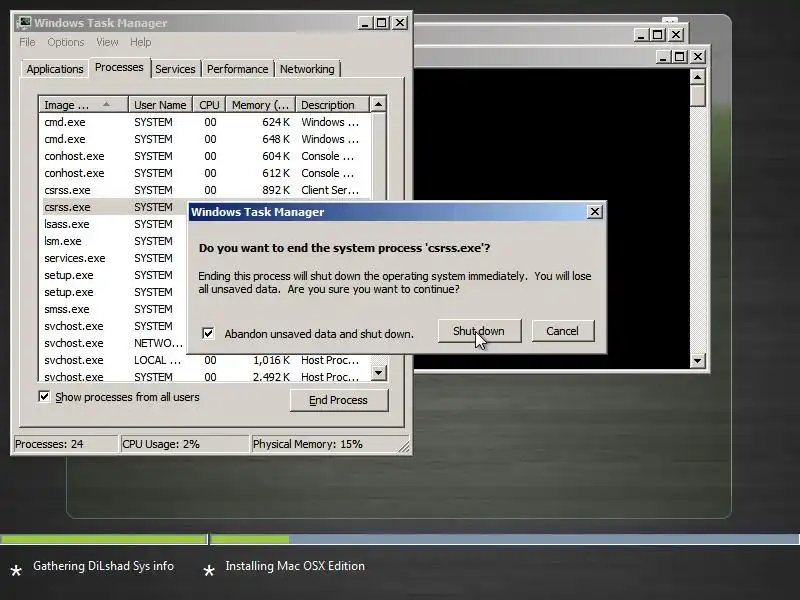This screenshot has height=600, width=800.
Task: Click the Installing Mac OSX Edition label
Action: pyautogui.click(x=295, y=566)
